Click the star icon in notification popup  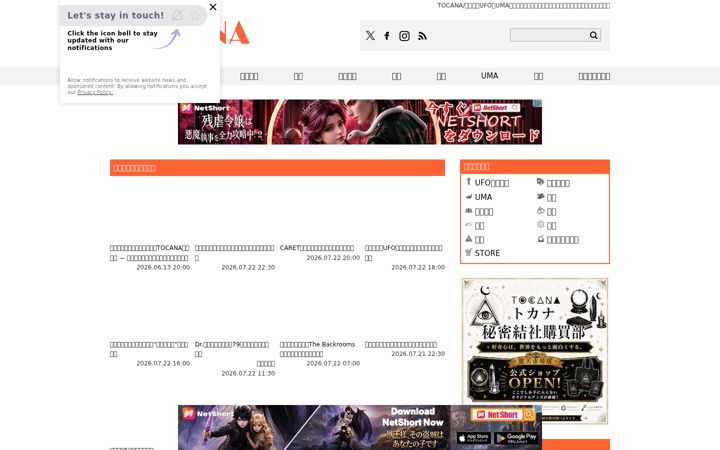[x=195, y=15]
